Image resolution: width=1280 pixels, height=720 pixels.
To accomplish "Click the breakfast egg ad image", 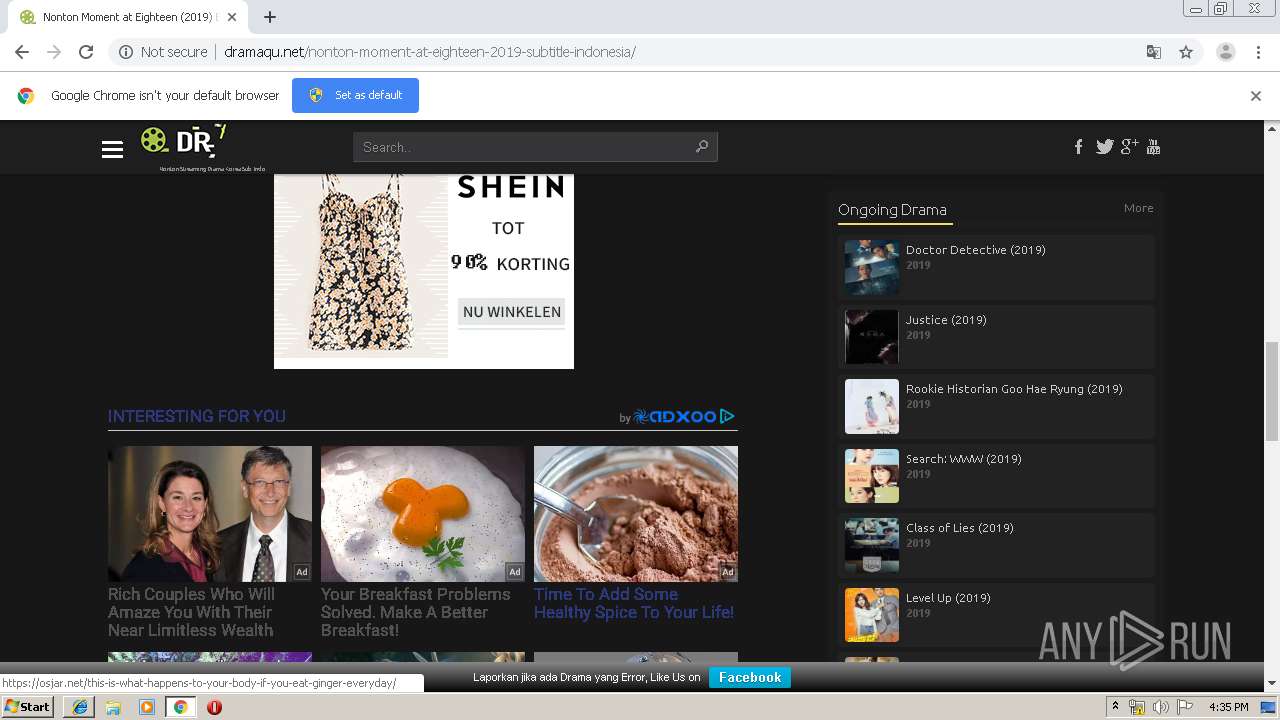I will click(423, 514).
